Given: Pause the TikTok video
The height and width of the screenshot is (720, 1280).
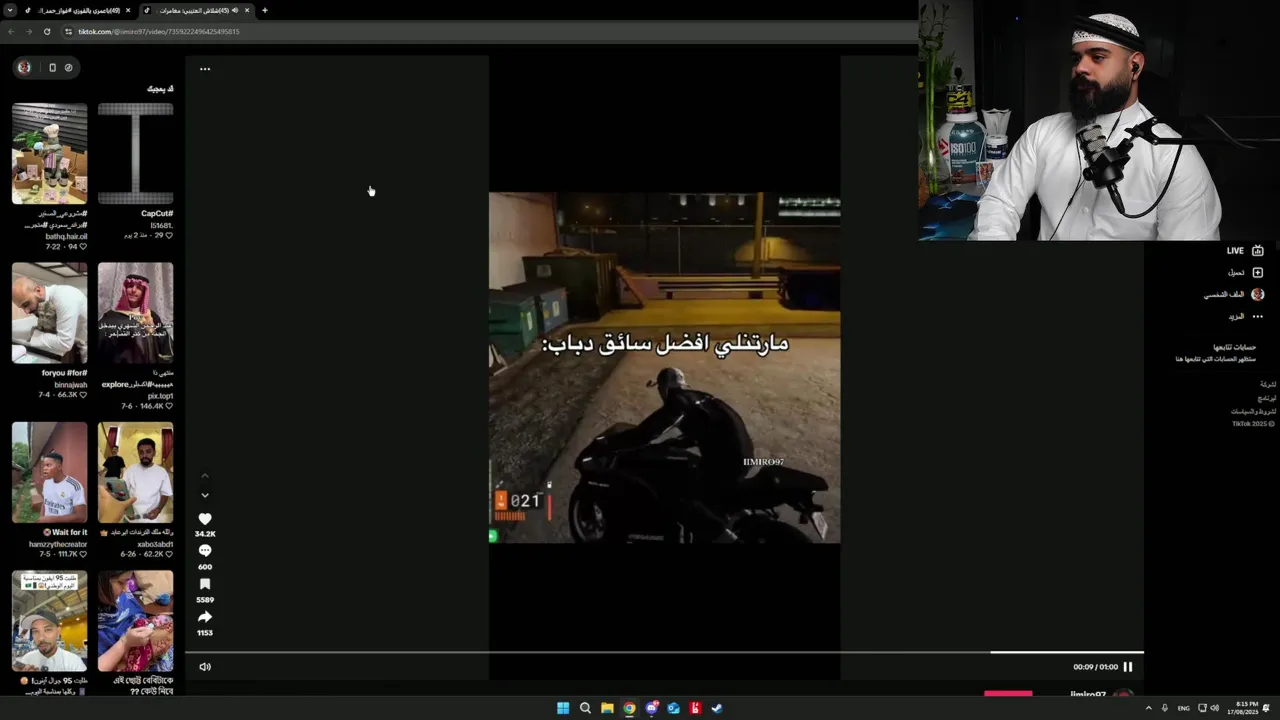Looking at the screenshot, I should pyautogui.click(x=1128, y=667).
